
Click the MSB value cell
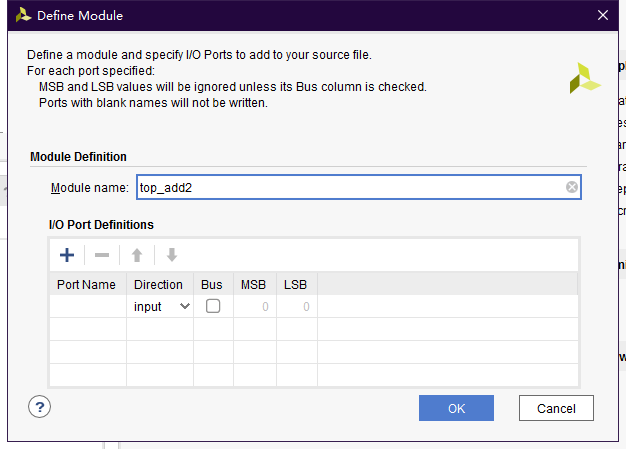pyautogui.click(x=255, y=307)
